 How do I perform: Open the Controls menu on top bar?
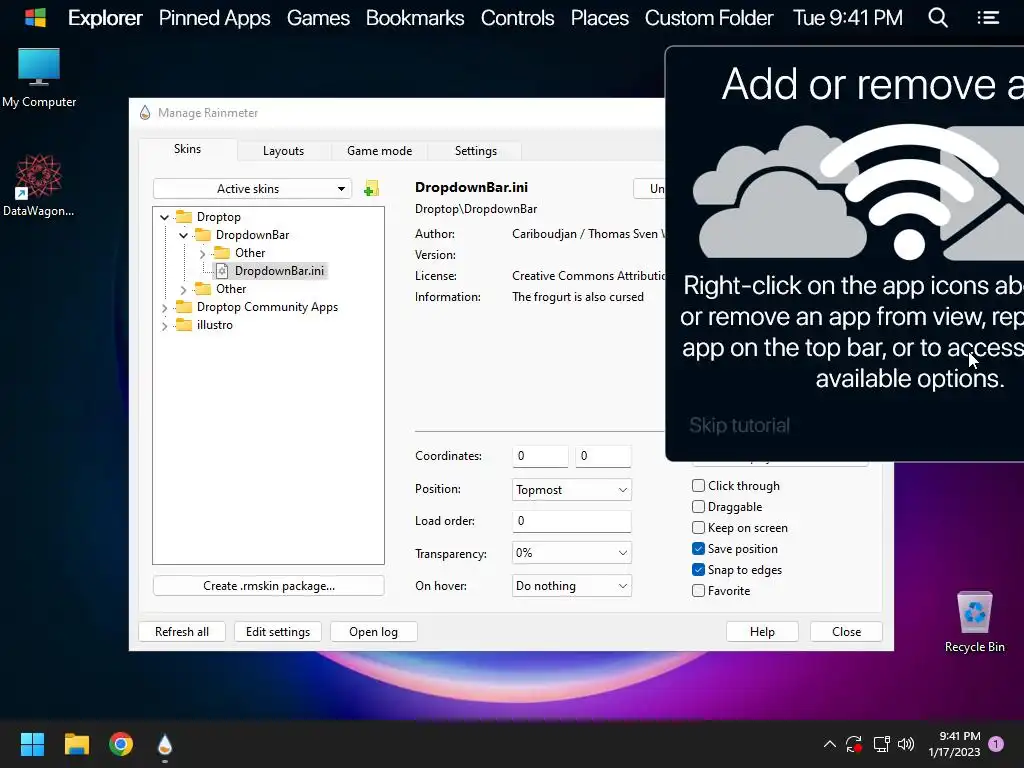pos(517,18)
